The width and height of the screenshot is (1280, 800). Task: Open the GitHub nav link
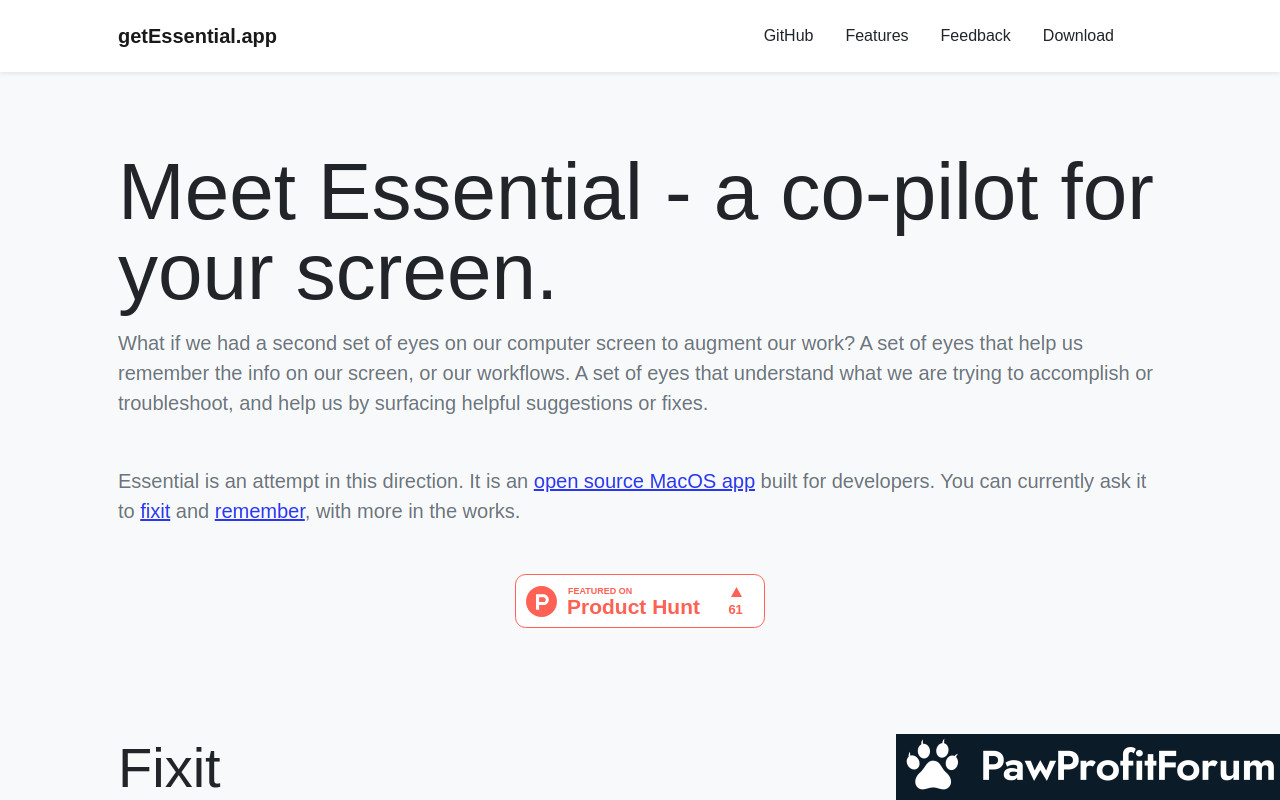(x=788, y=36)
